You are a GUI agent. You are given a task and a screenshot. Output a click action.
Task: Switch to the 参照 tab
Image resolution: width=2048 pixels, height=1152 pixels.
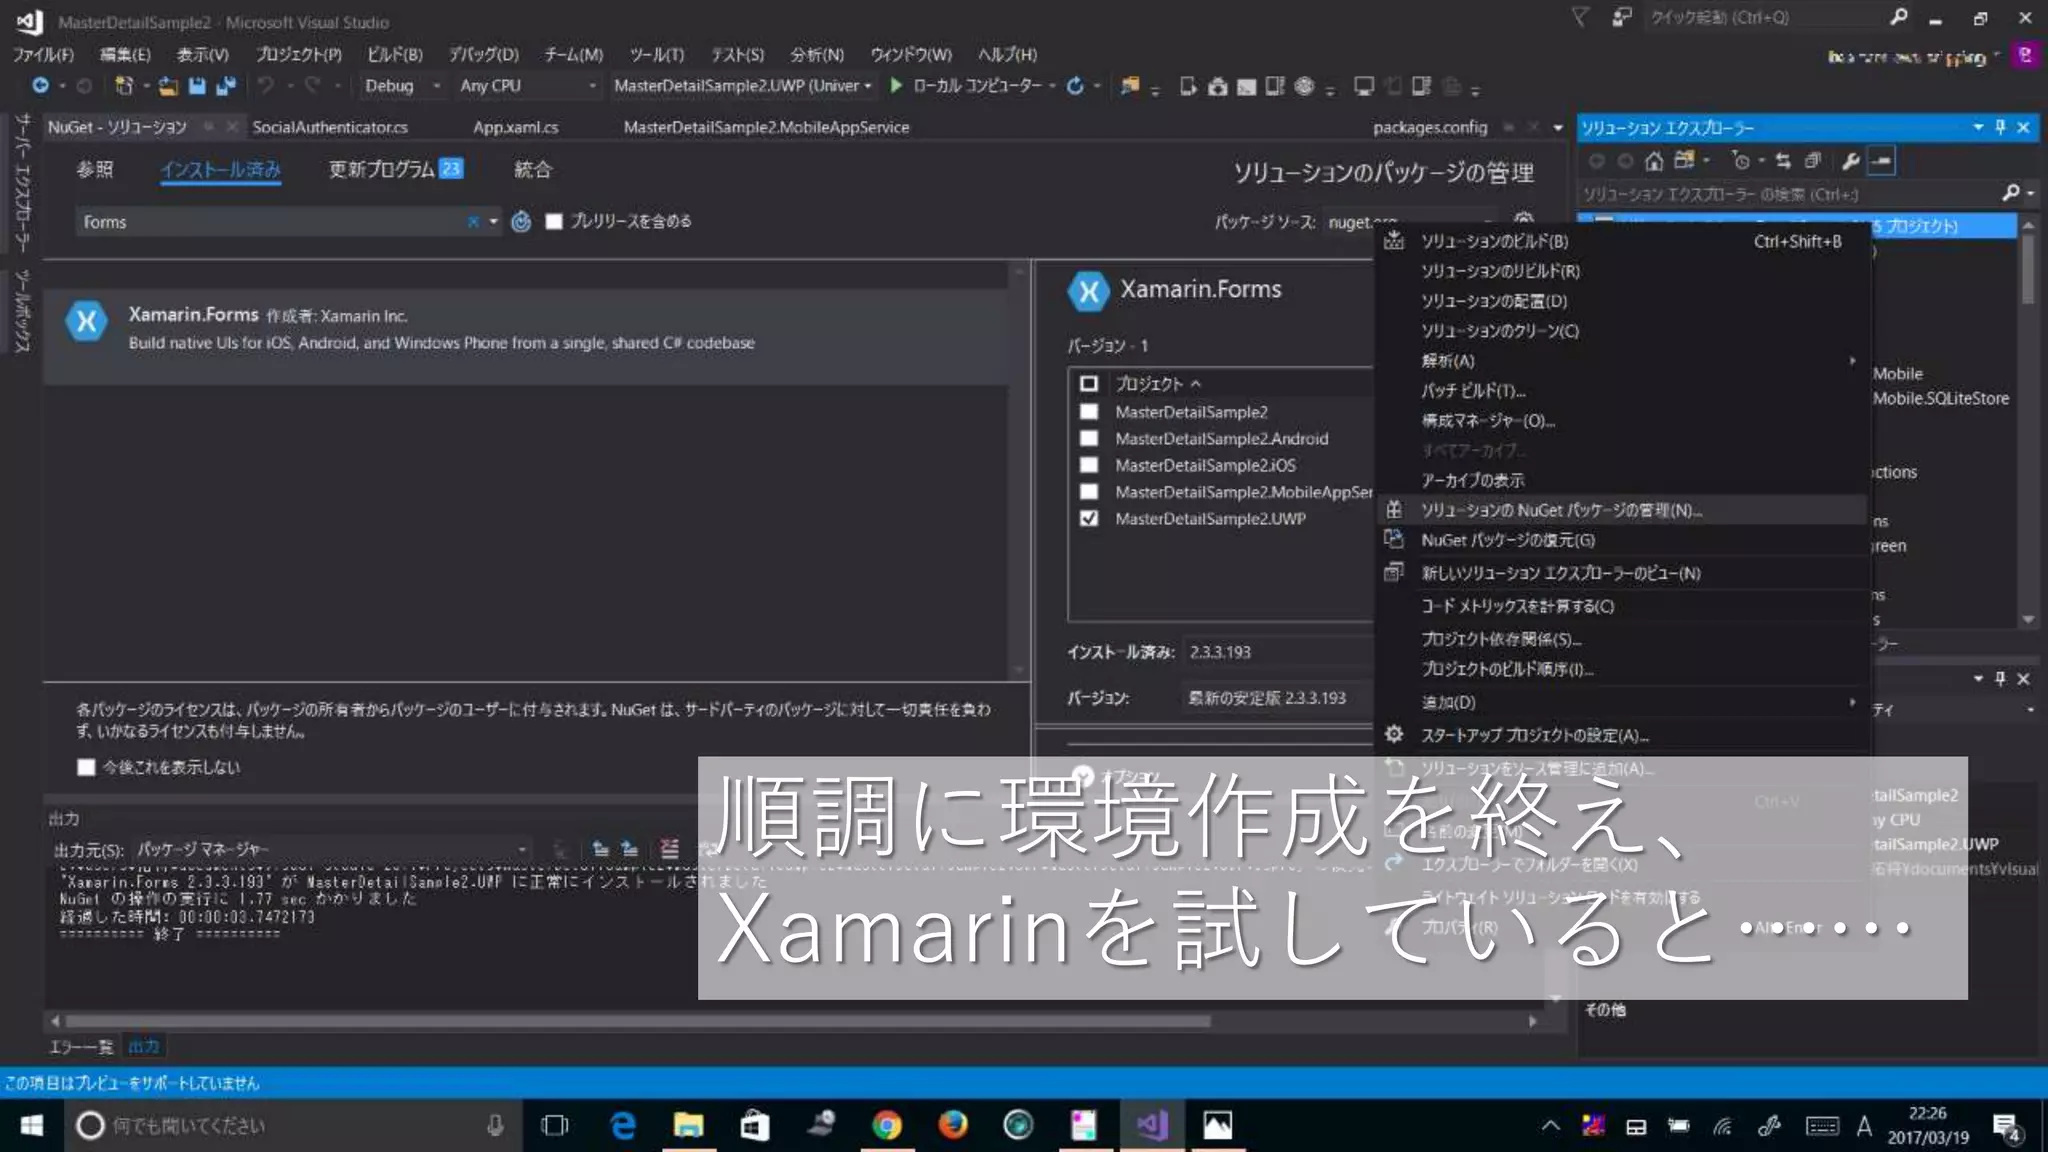click(x=95, y=169)
